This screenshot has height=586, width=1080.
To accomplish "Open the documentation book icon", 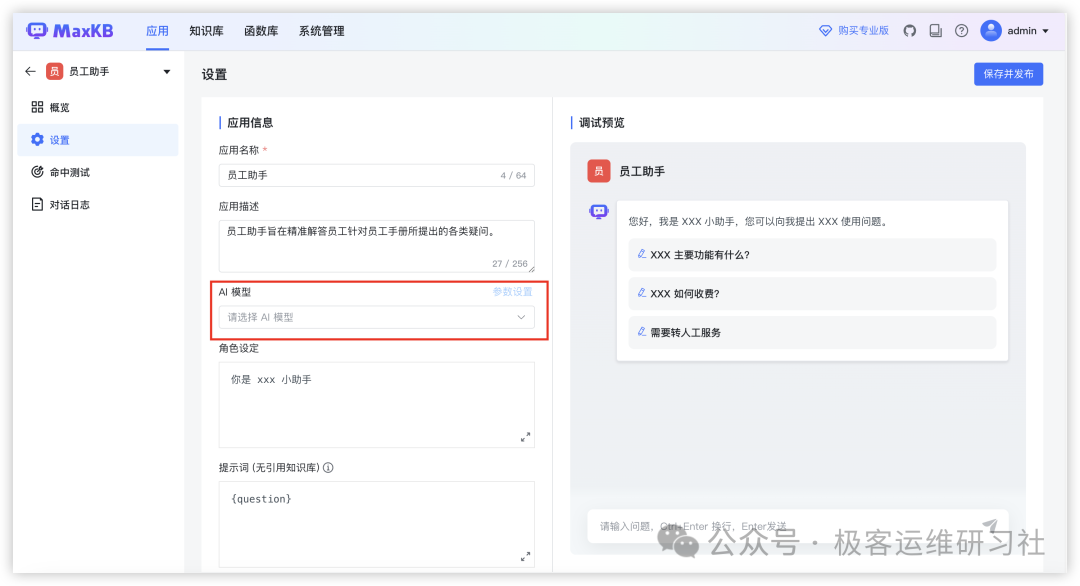I will (x=935, y=31).
